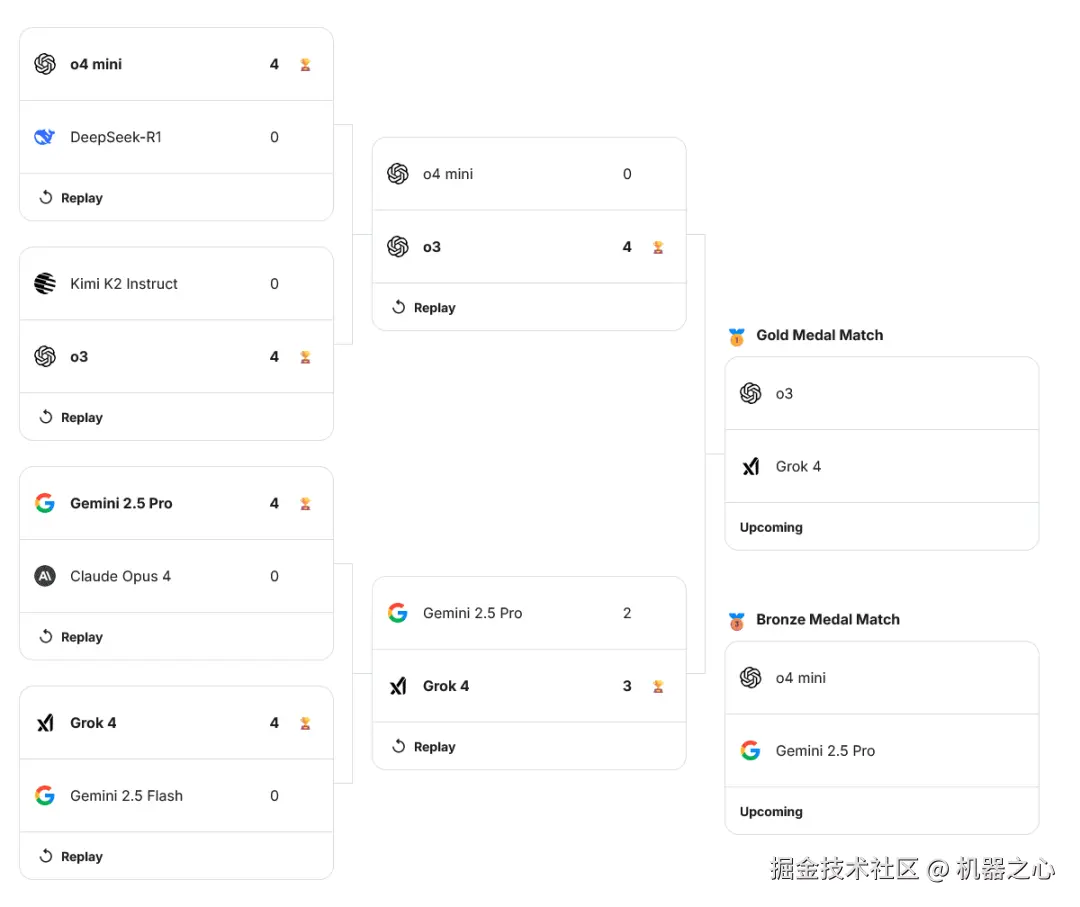Click the OpenAI logo beside o3 in Gold Medal Match
Viewport: 1080px width, 907px height.
(751, 393)
